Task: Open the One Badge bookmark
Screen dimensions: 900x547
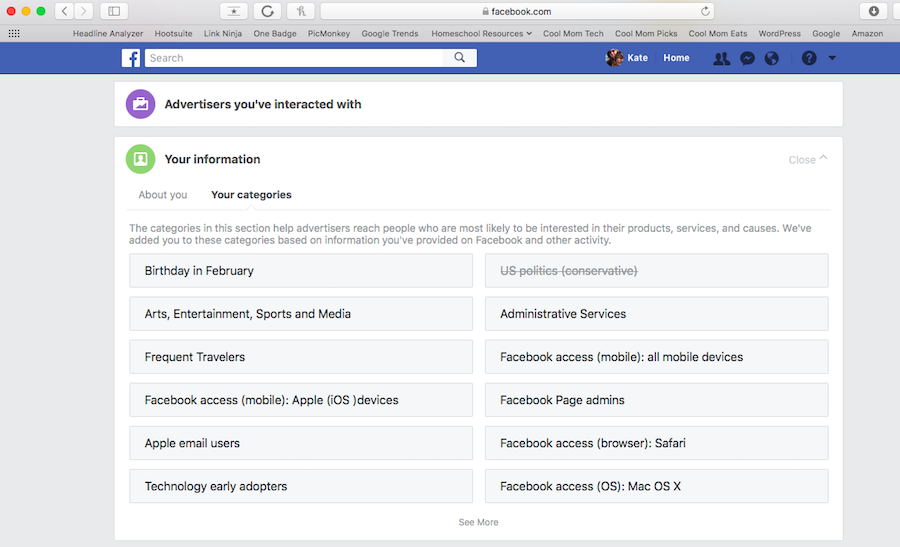Action: tap(275, 33)
